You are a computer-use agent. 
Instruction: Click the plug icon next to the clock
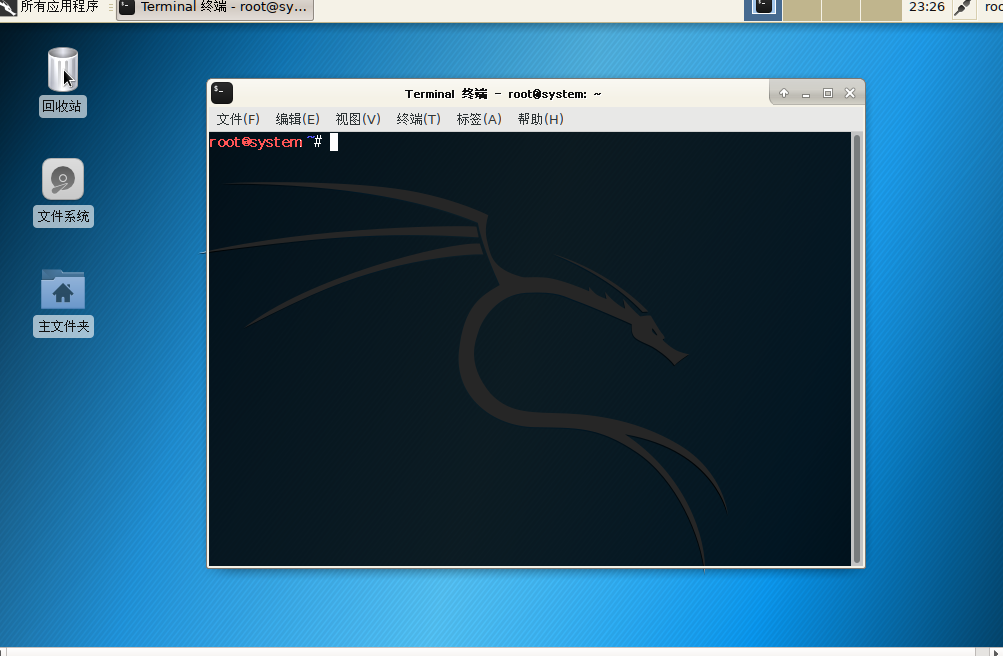[x=963, y=8]
